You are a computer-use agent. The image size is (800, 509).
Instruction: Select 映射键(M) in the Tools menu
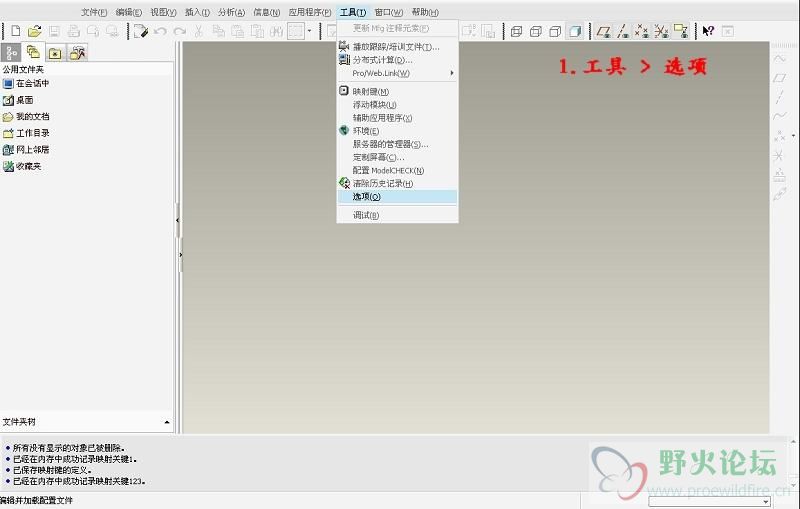coord(397,92)
